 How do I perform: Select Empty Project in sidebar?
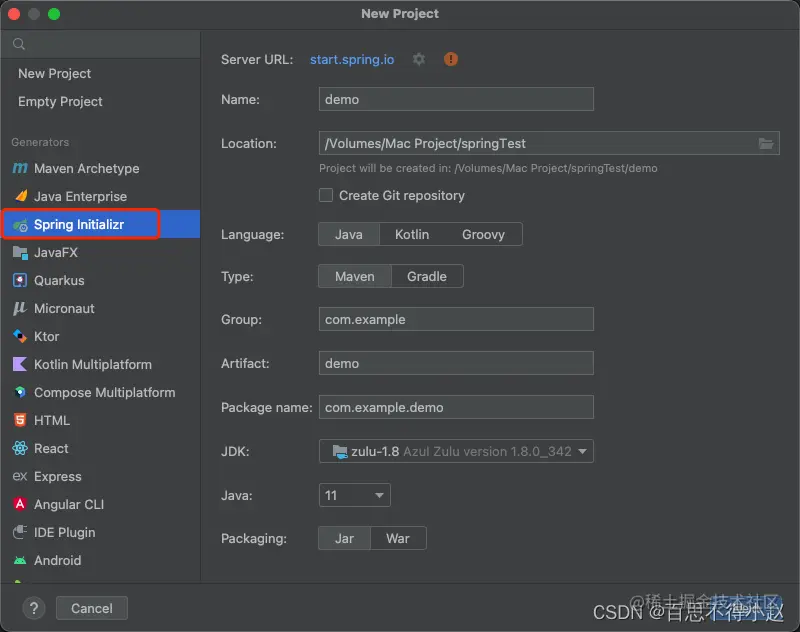(60, 102)
